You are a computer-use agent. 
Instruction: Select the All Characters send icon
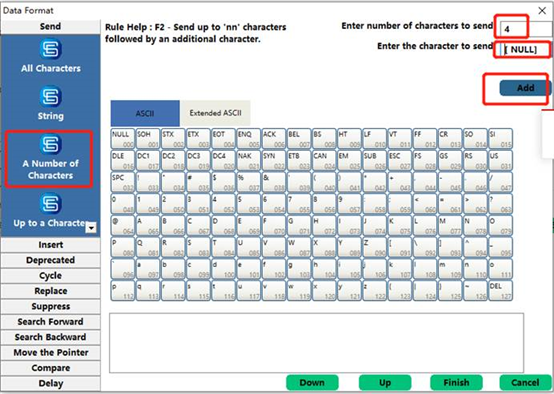(x=51, y=49)
